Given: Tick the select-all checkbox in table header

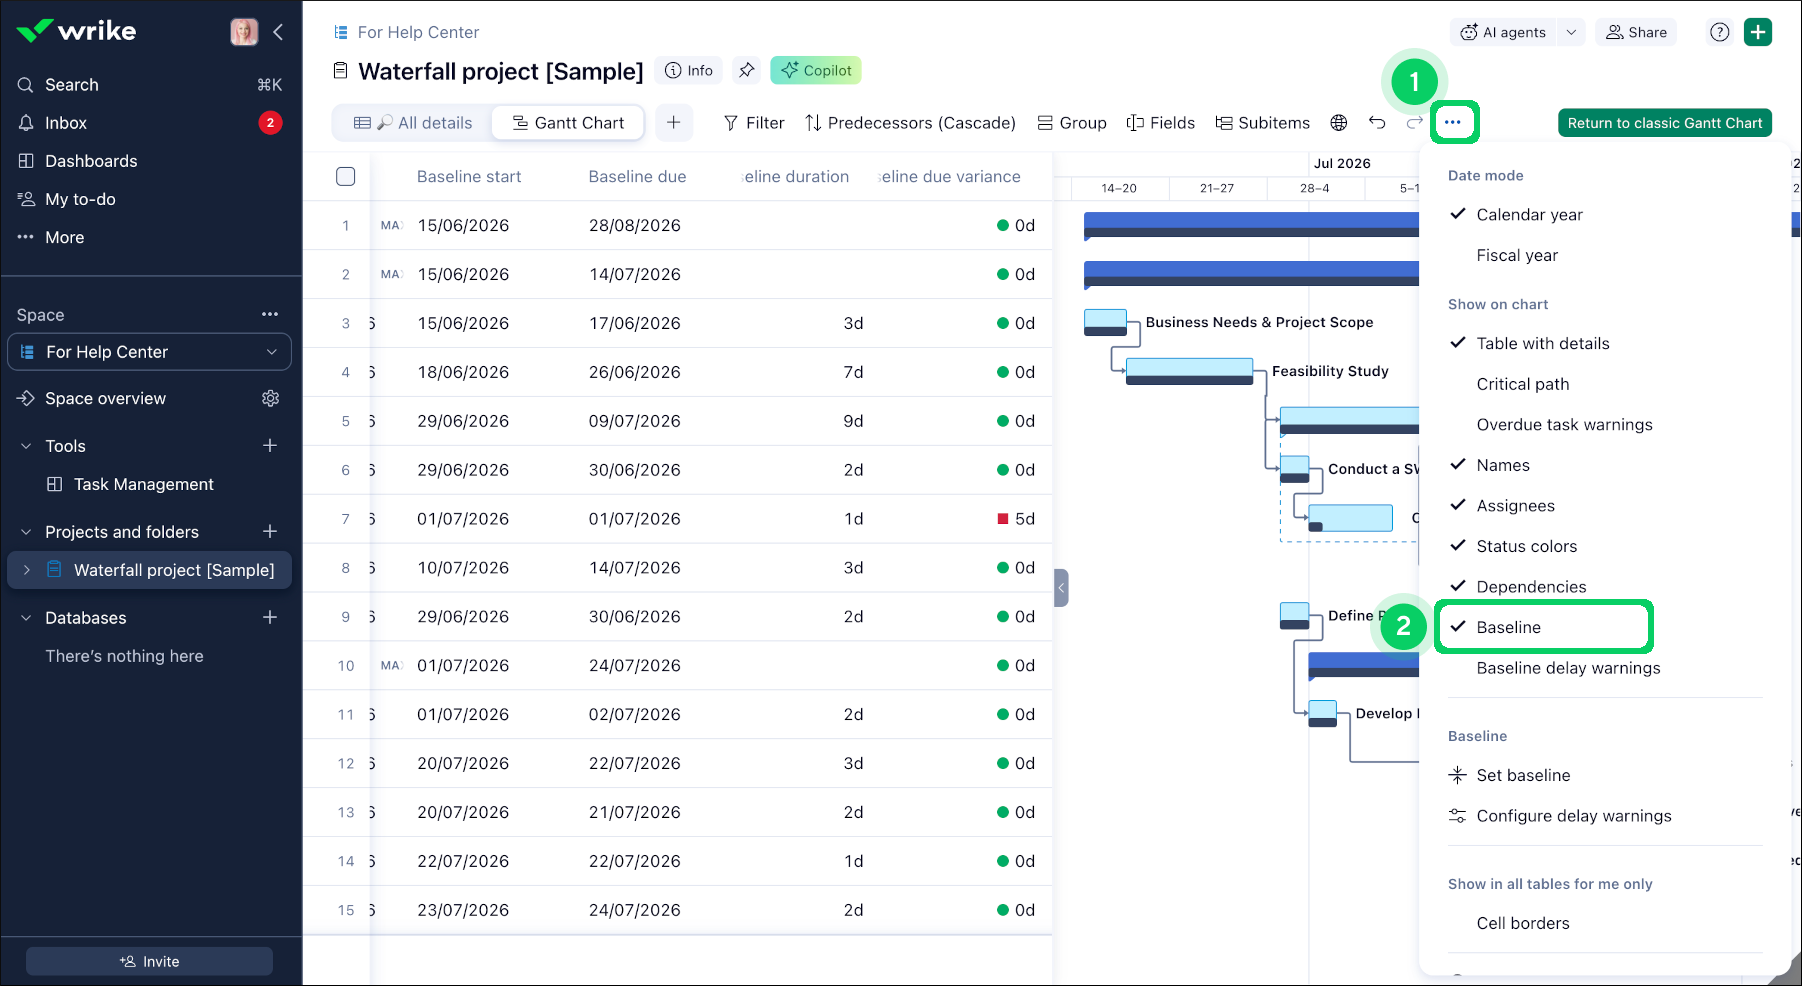Looking at the screenshot, I should coord(346,177).
